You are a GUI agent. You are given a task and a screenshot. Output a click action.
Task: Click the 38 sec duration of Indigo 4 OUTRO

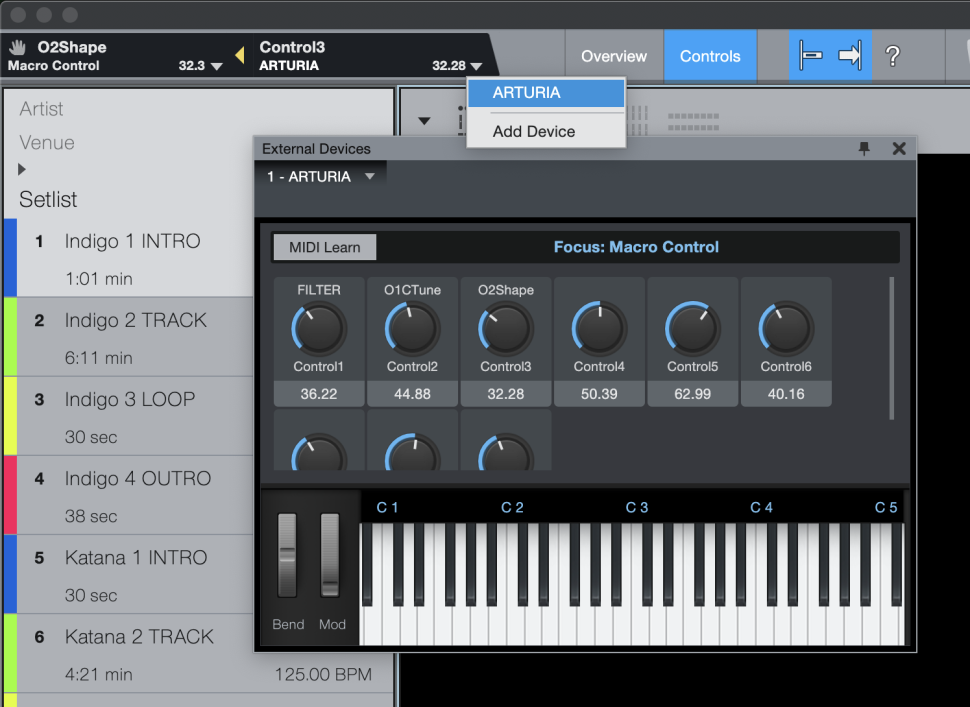91,516
